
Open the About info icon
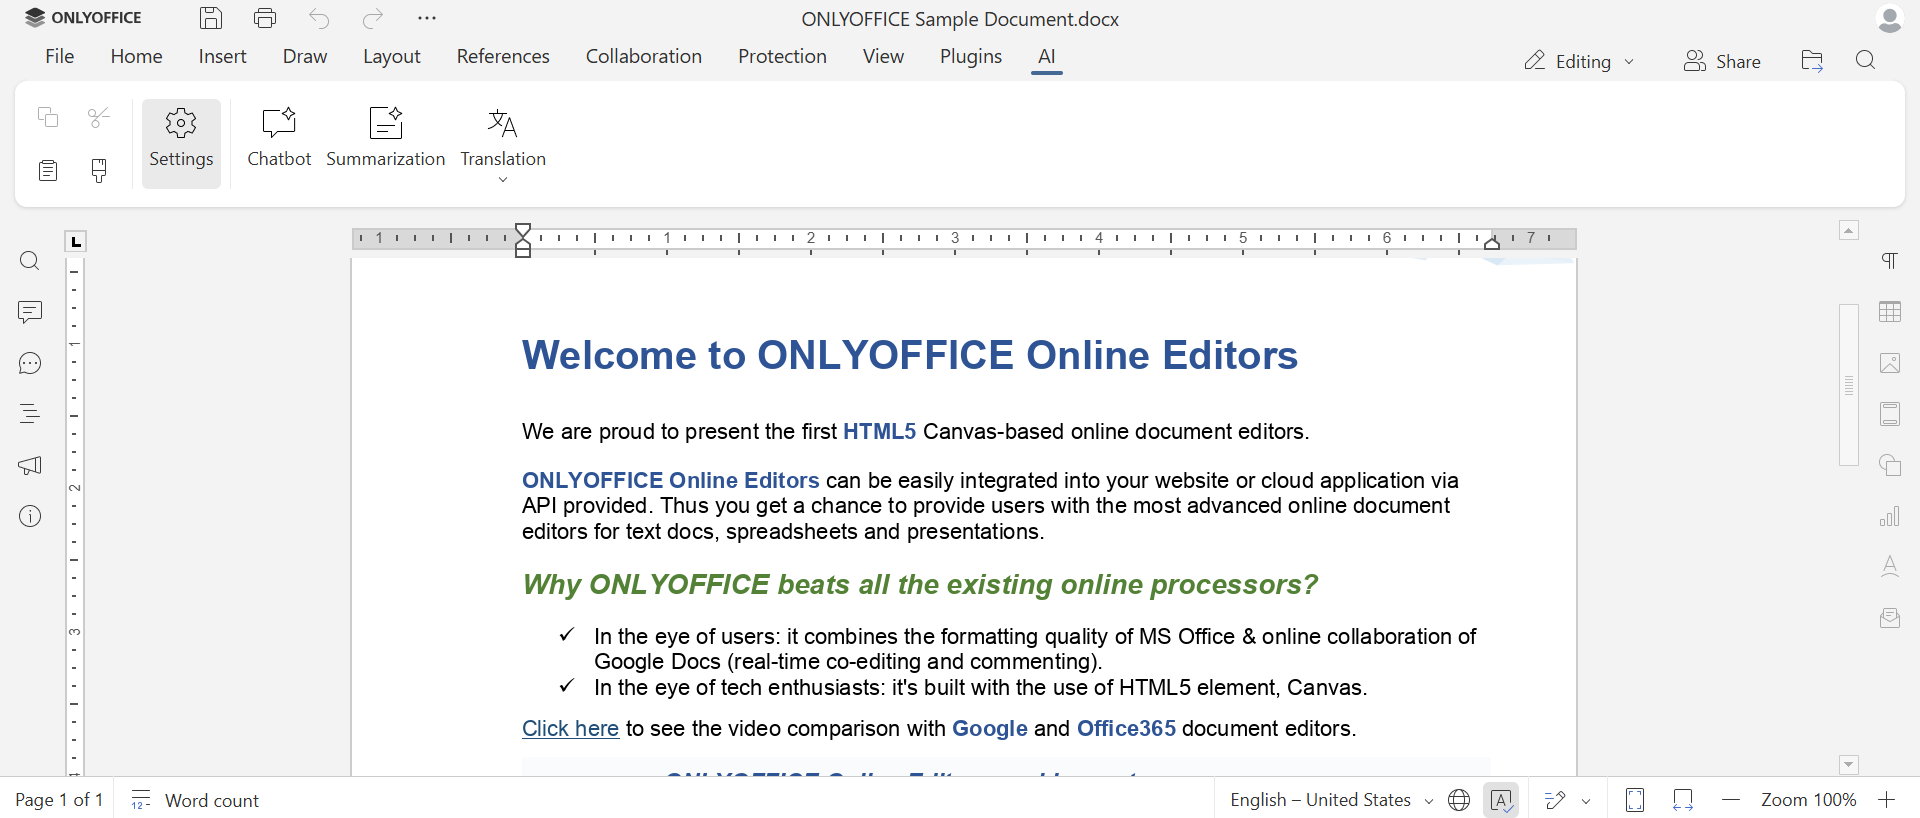(30, 516)
